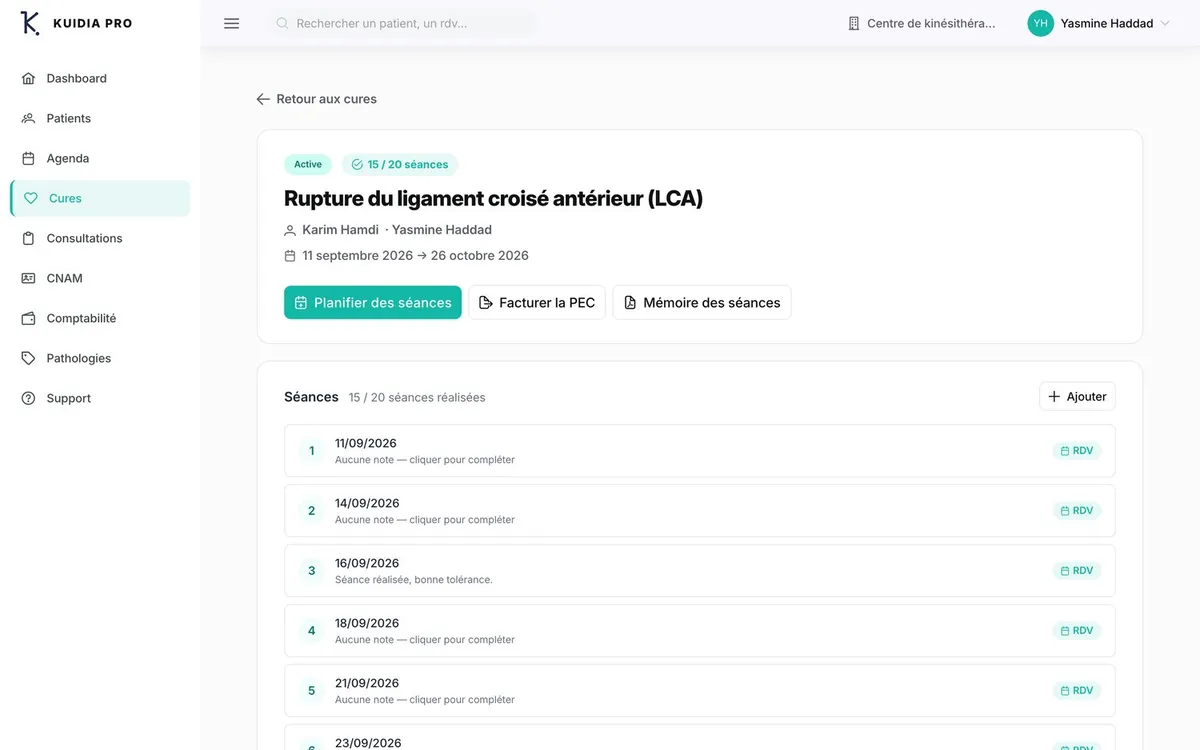Click RDV badge on 11/09/2026 session
This screenshot has height=750, width=1200.
[1077, 451]
